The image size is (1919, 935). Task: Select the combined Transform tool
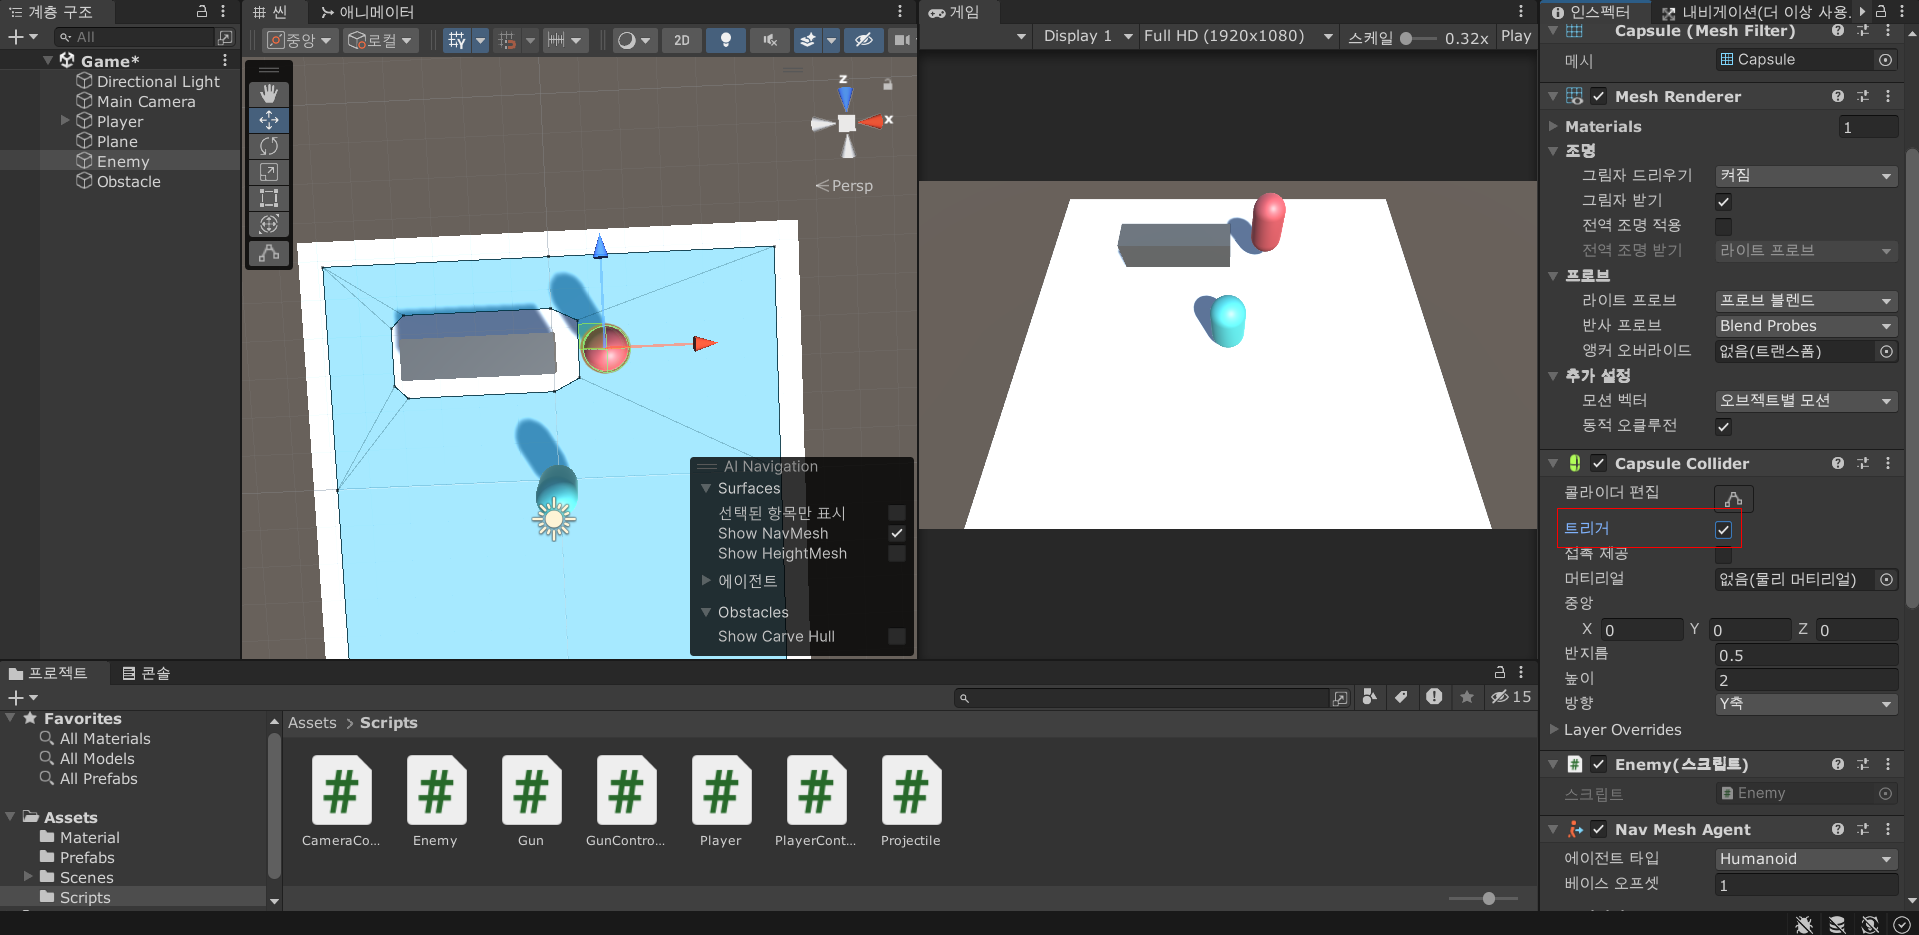click(269, 224)
